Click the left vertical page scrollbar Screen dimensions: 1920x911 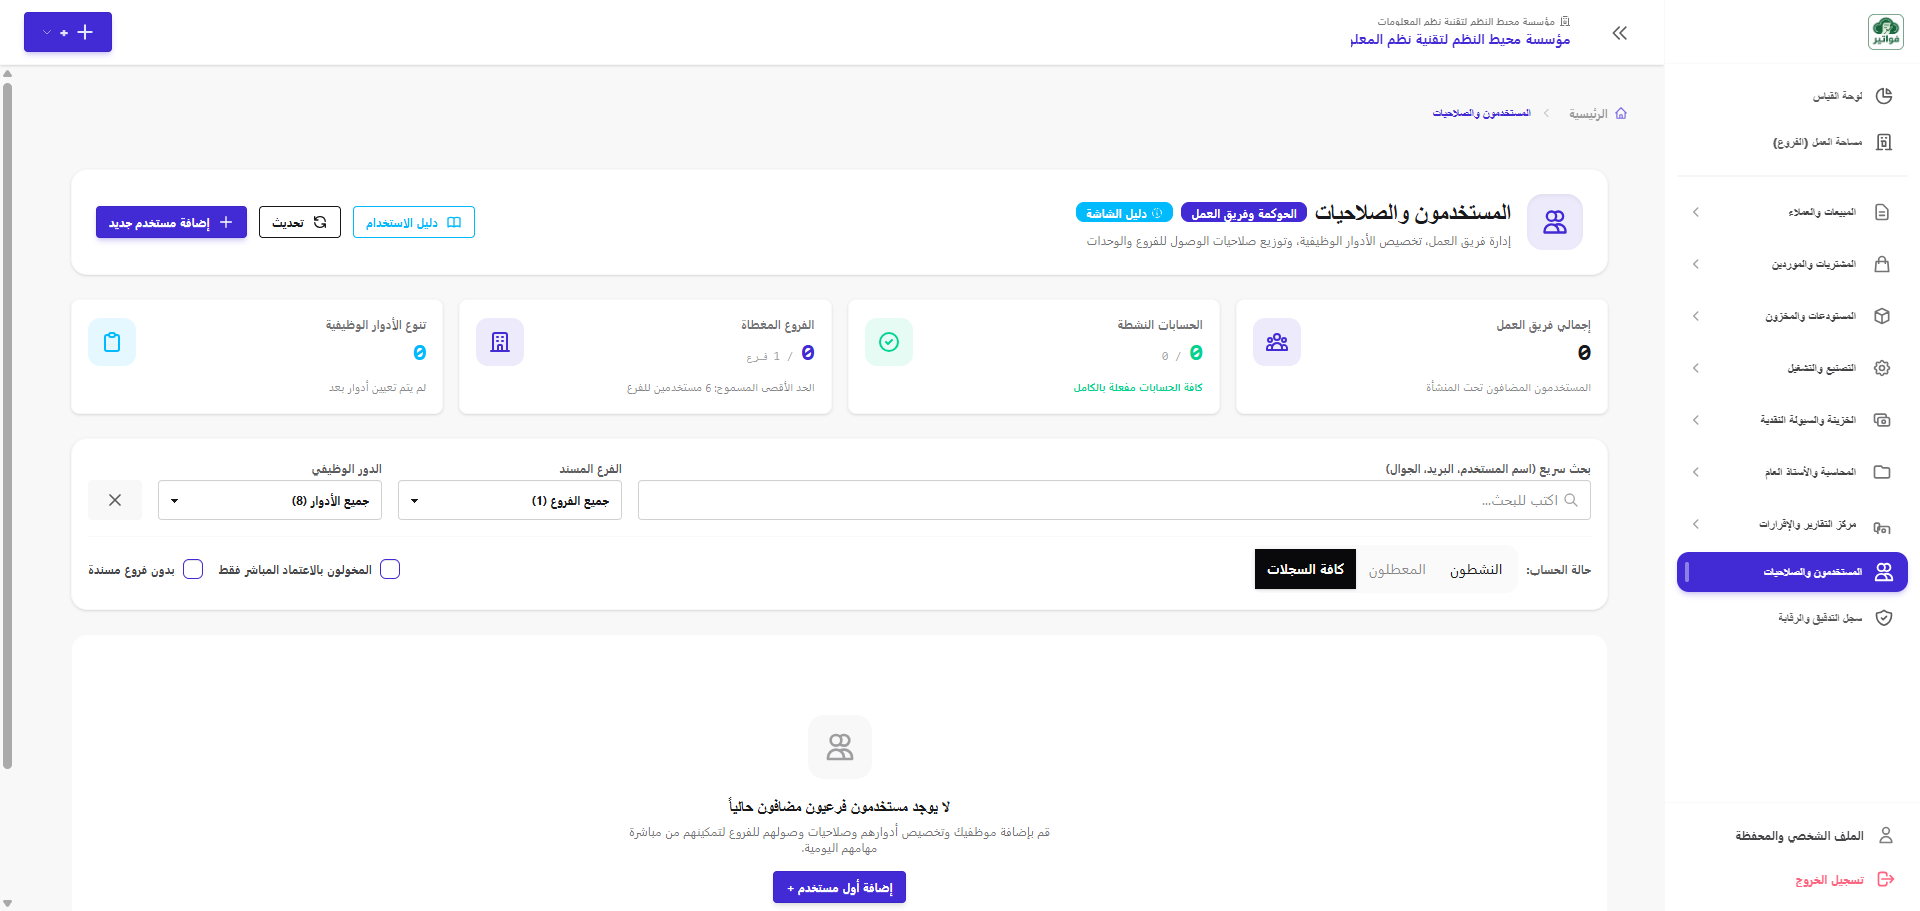click(7, 425)
